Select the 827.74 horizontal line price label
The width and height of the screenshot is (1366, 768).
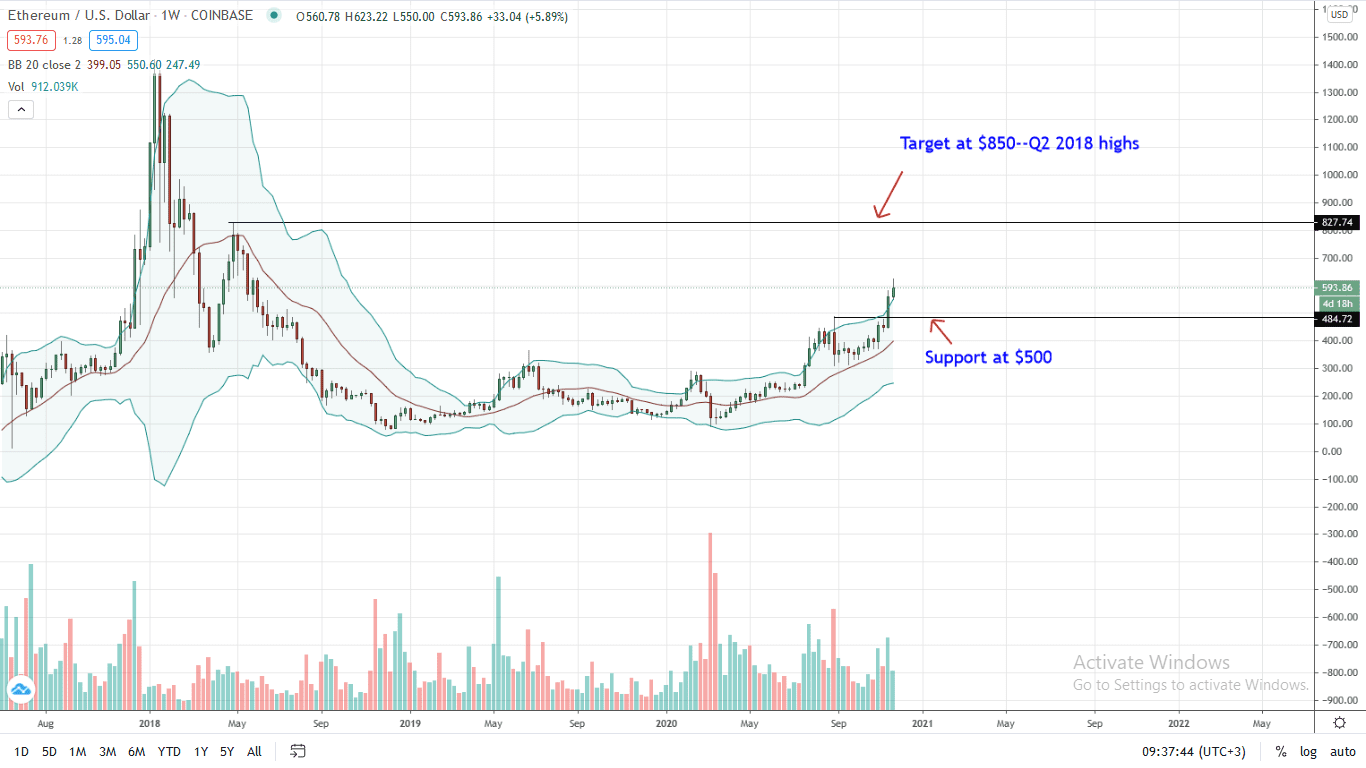pyautogui.click(x=1336, y=224)
